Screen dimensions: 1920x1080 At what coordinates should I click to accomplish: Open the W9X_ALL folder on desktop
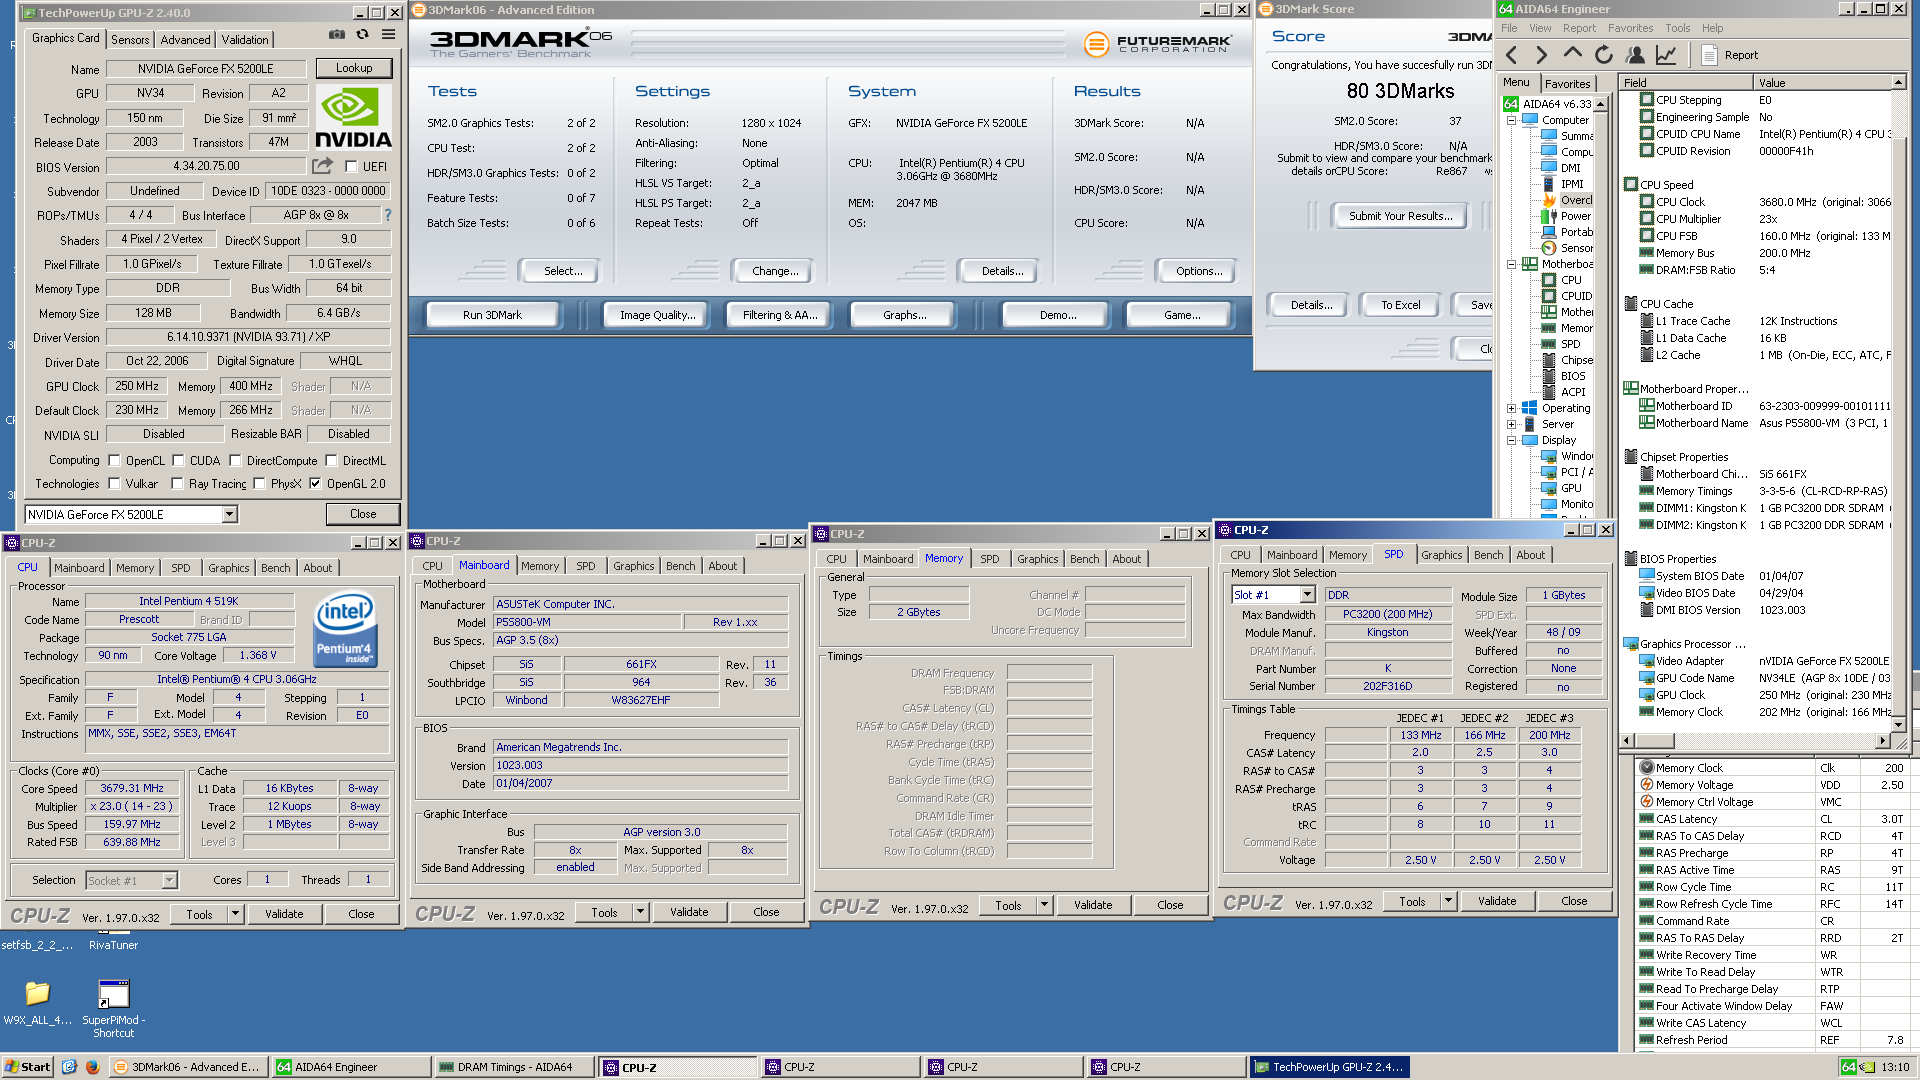[x=37, y=1002]
